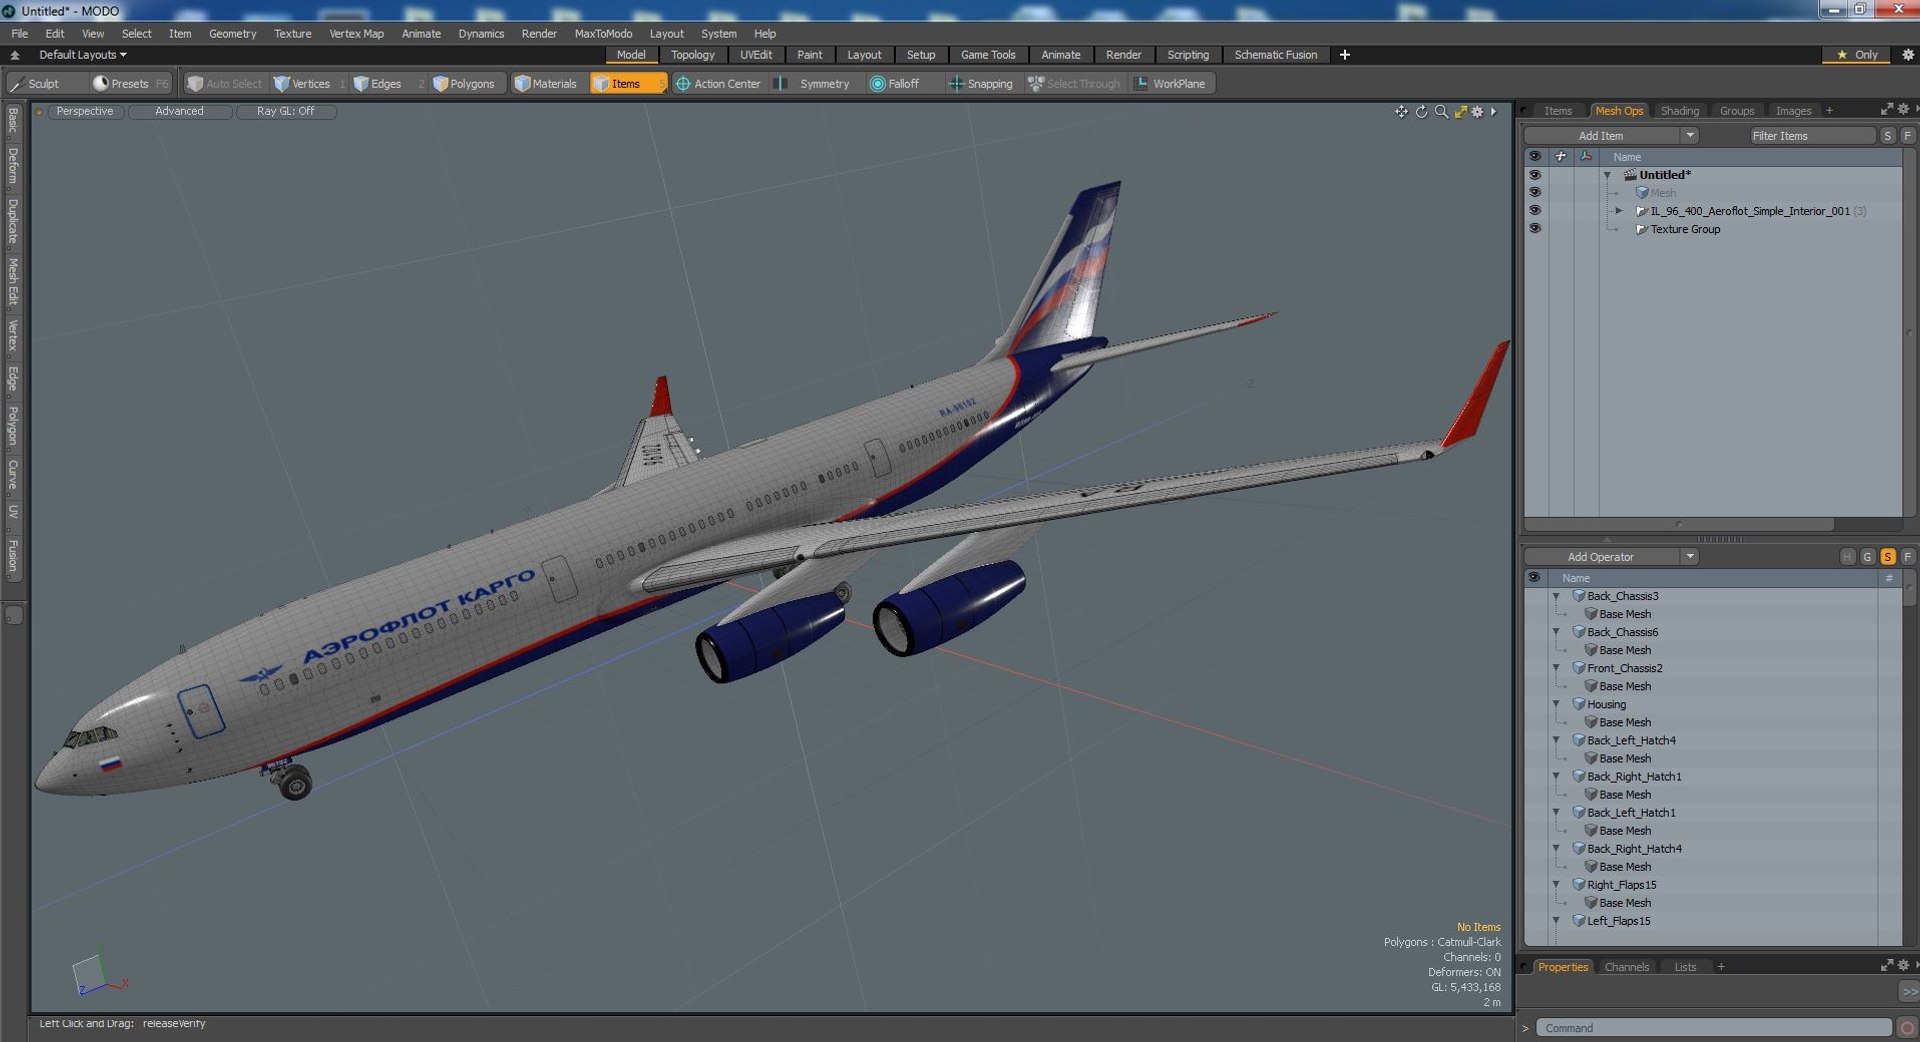Collapse the Untitled scene tree
1920x1042 pixels.
[x=1607, y=175]
